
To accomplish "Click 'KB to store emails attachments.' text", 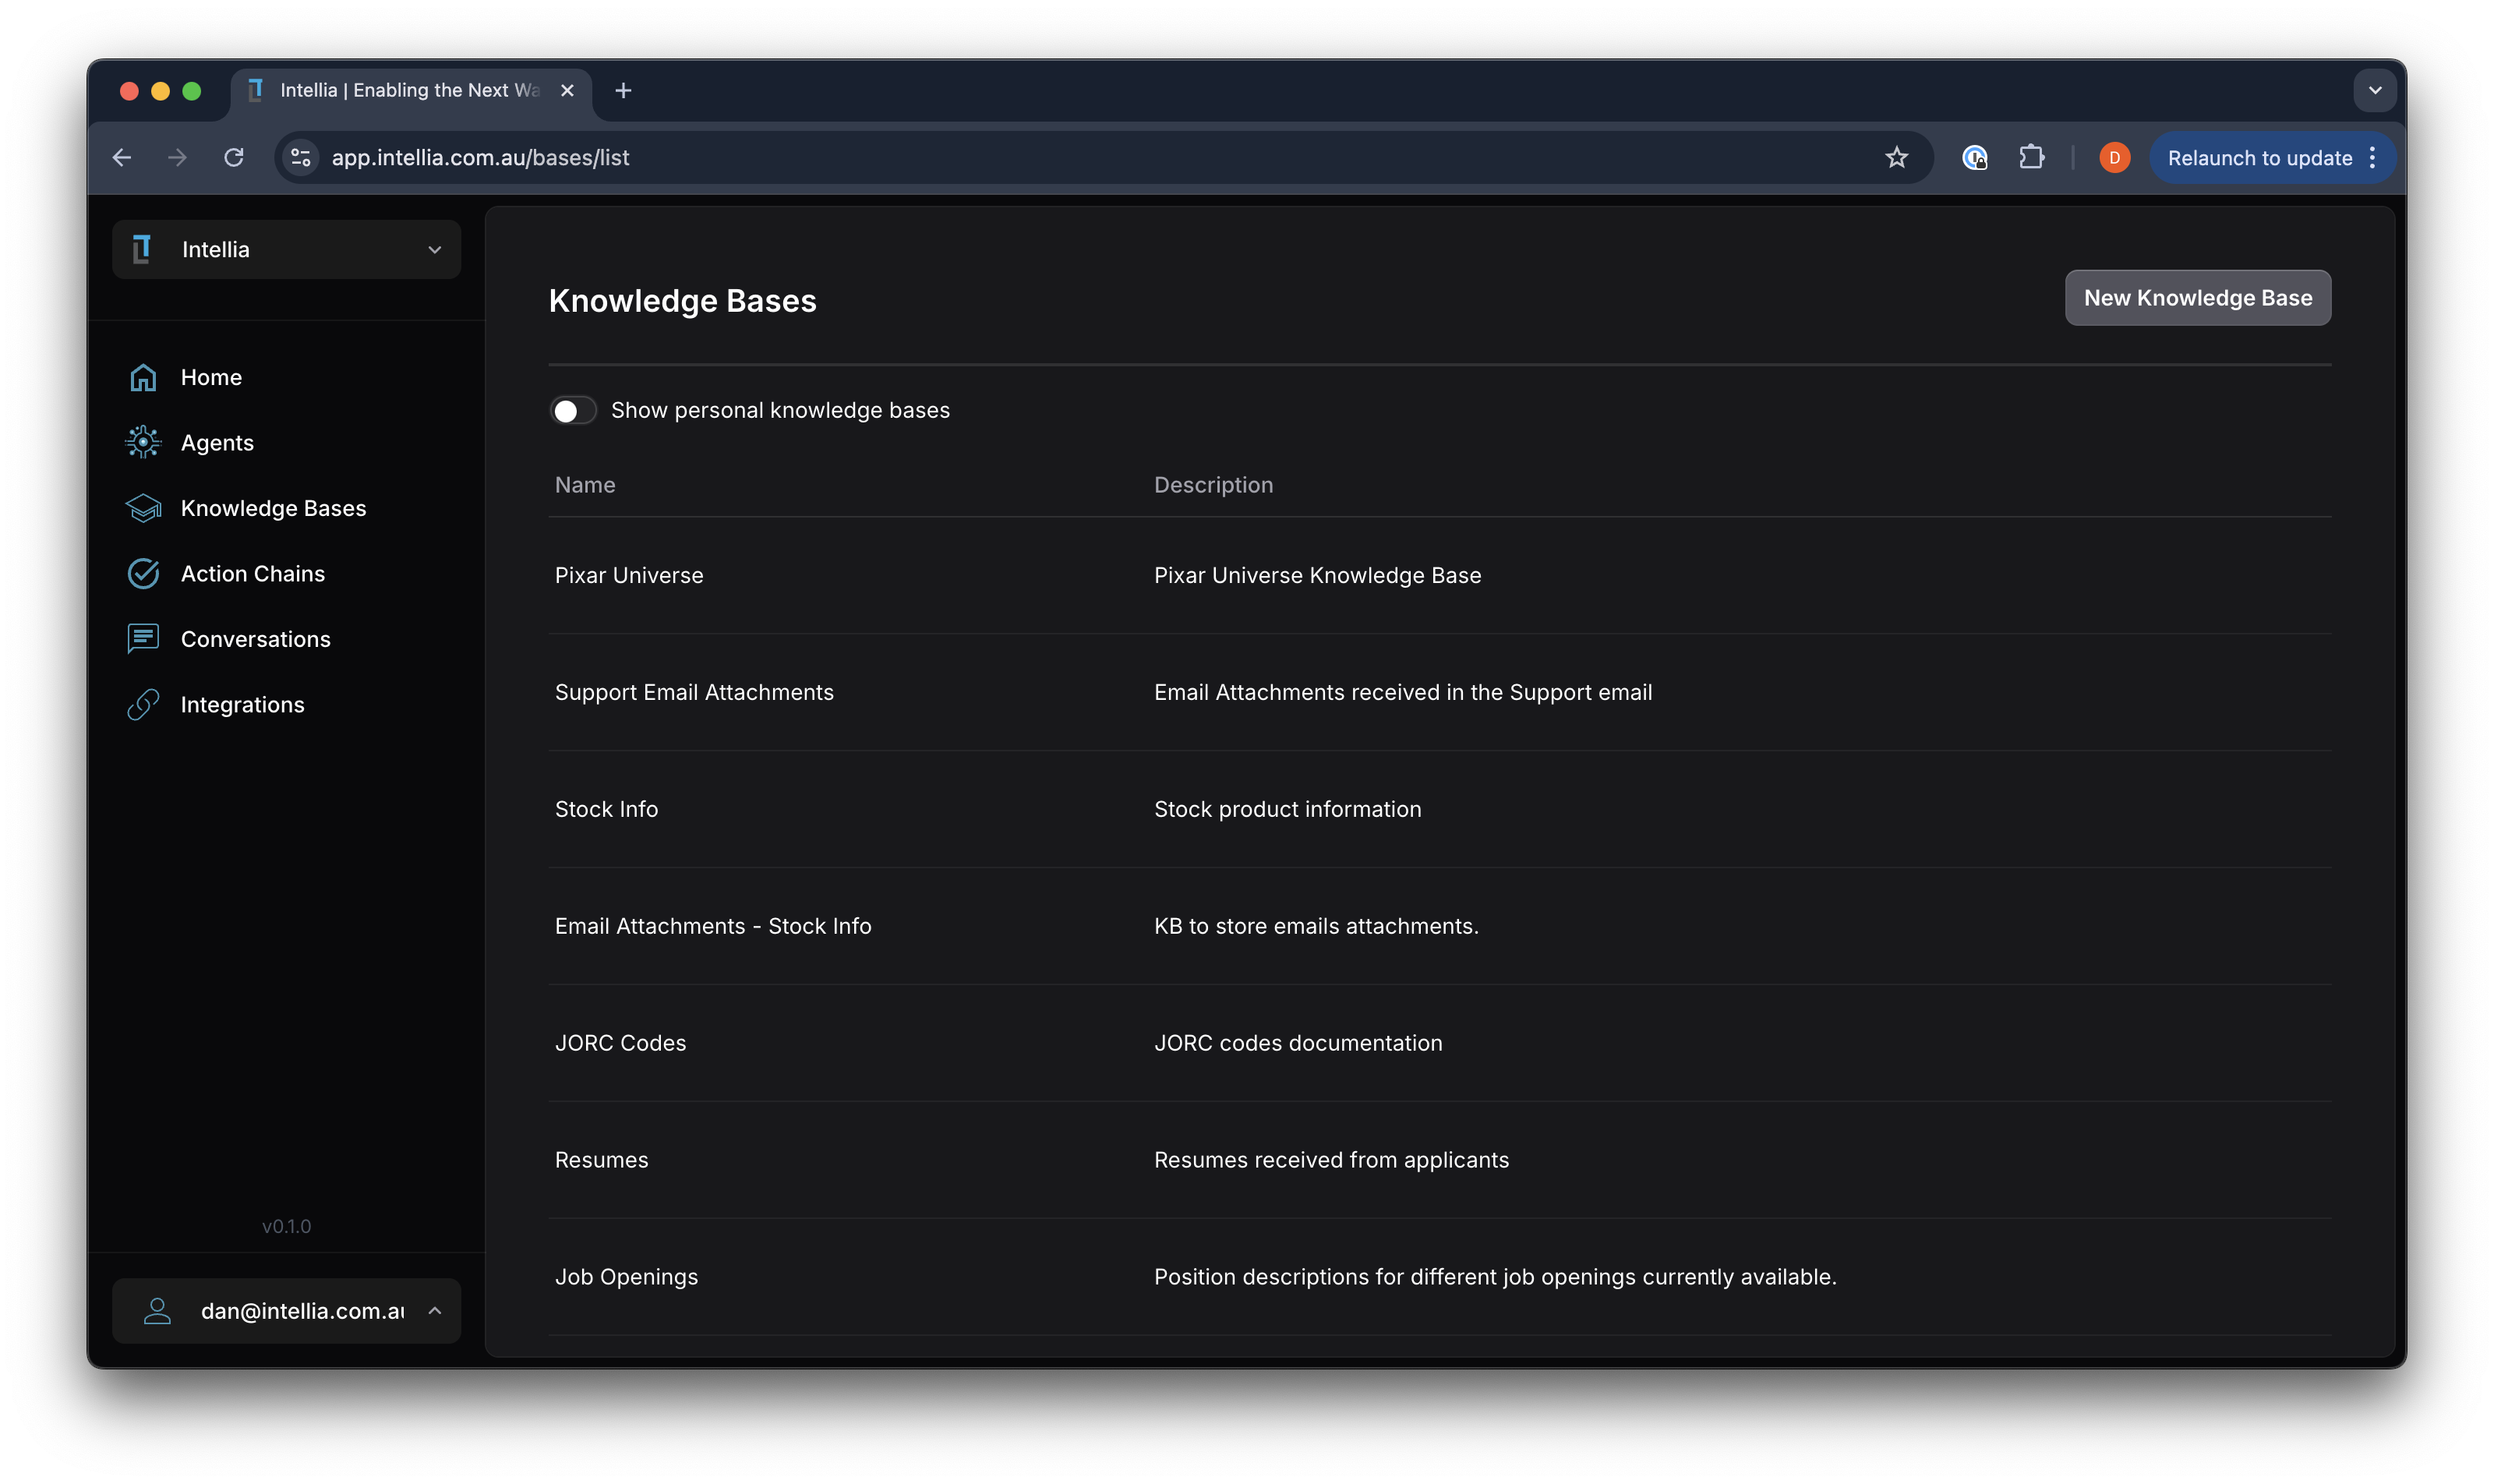I will pyautogui.click(x=1316, y=926).
